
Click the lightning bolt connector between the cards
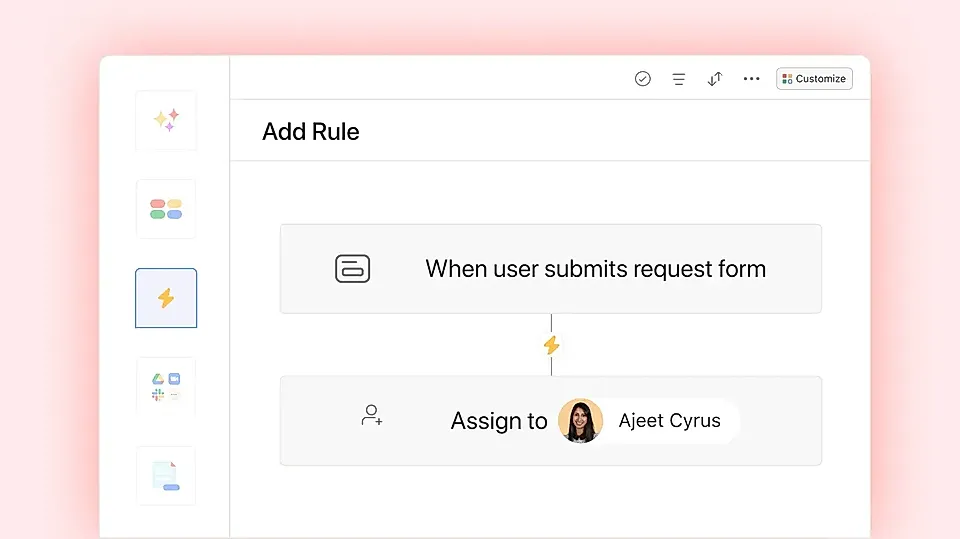tap(552, 345)
